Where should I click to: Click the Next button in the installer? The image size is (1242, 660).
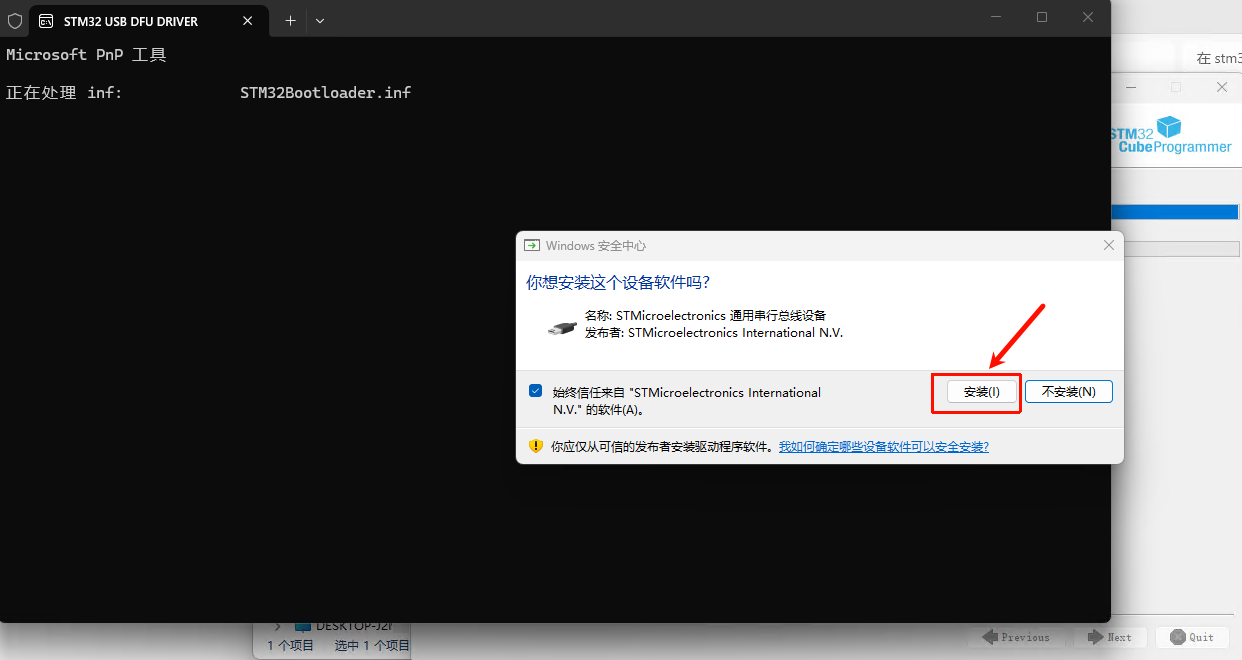pyautogui.click(x=1110, y=637)
